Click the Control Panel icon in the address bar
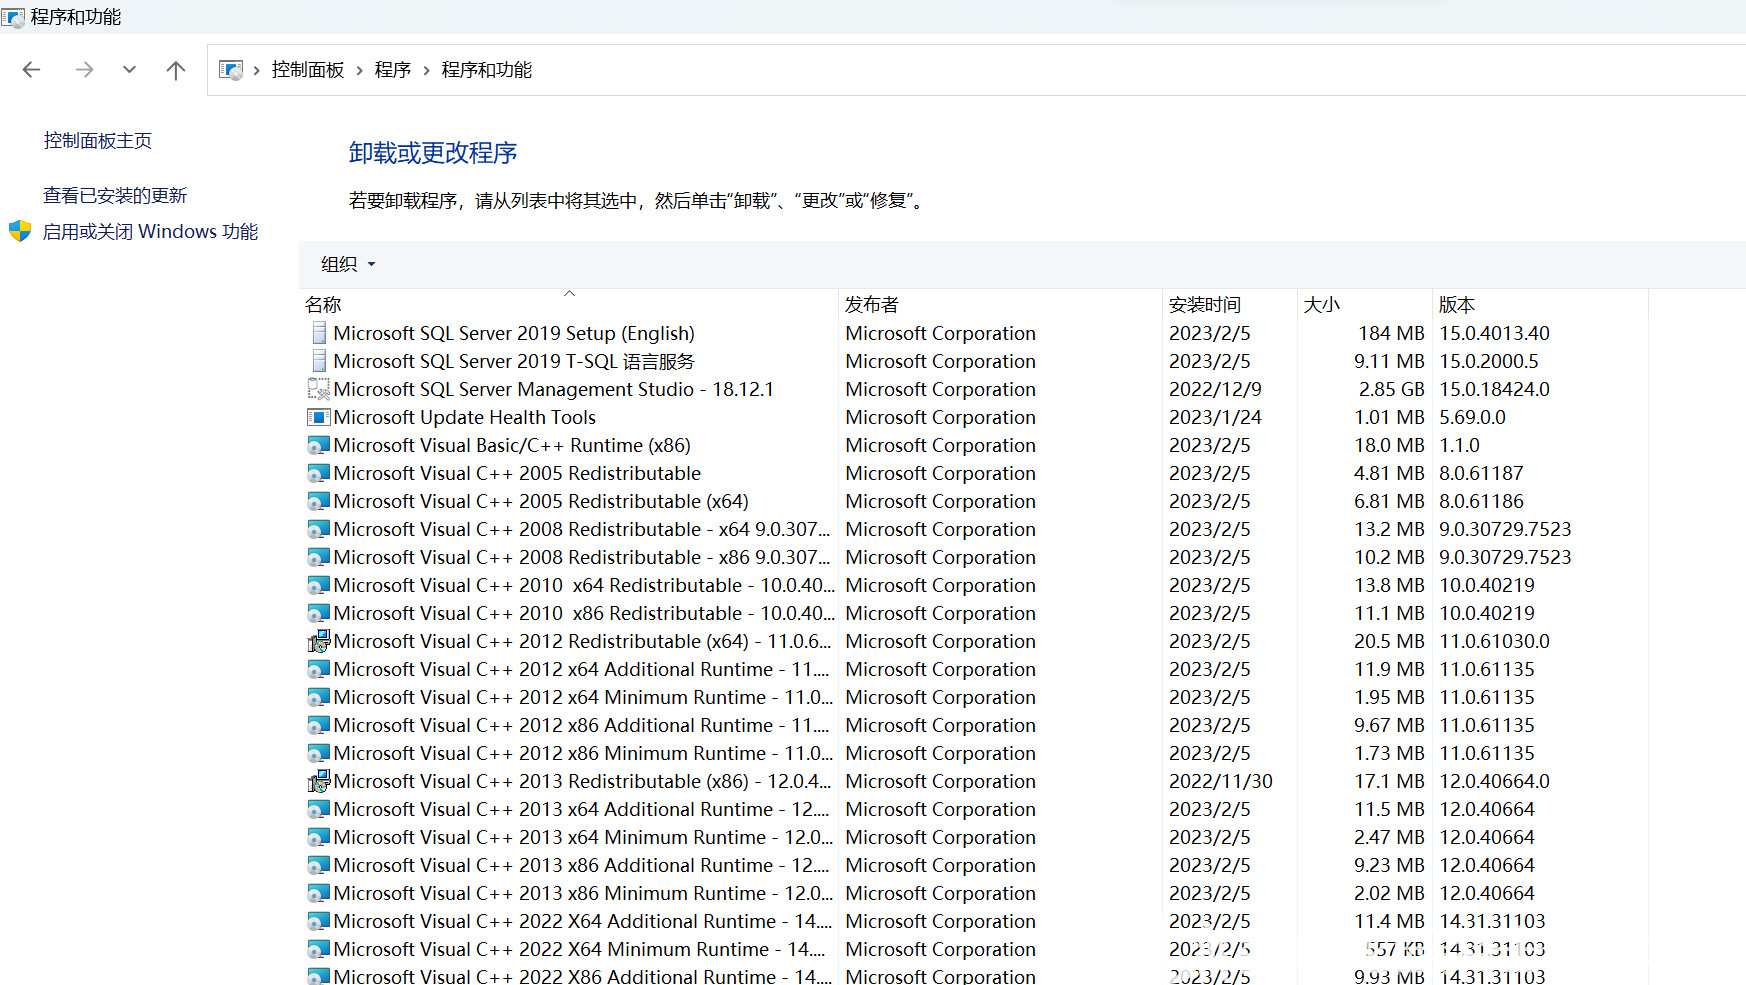The width and height of the screenshot is (1746, 985). (231, 70)
